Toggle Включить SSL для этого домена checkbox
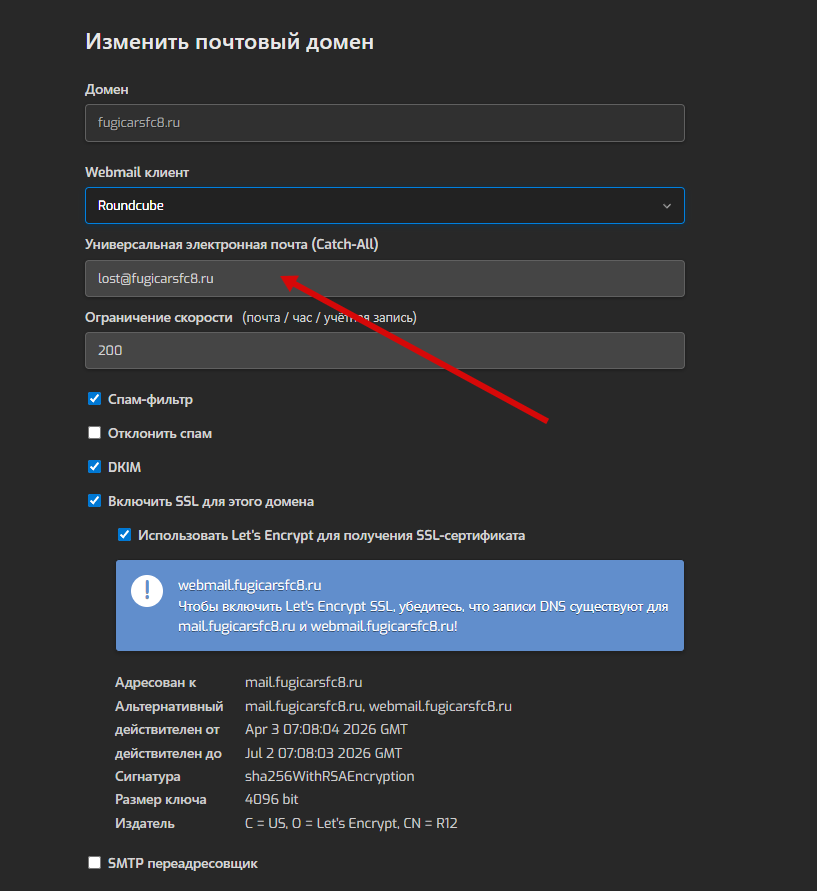The height and width of the screenshot is (891, 817). [x=95, y=501]
